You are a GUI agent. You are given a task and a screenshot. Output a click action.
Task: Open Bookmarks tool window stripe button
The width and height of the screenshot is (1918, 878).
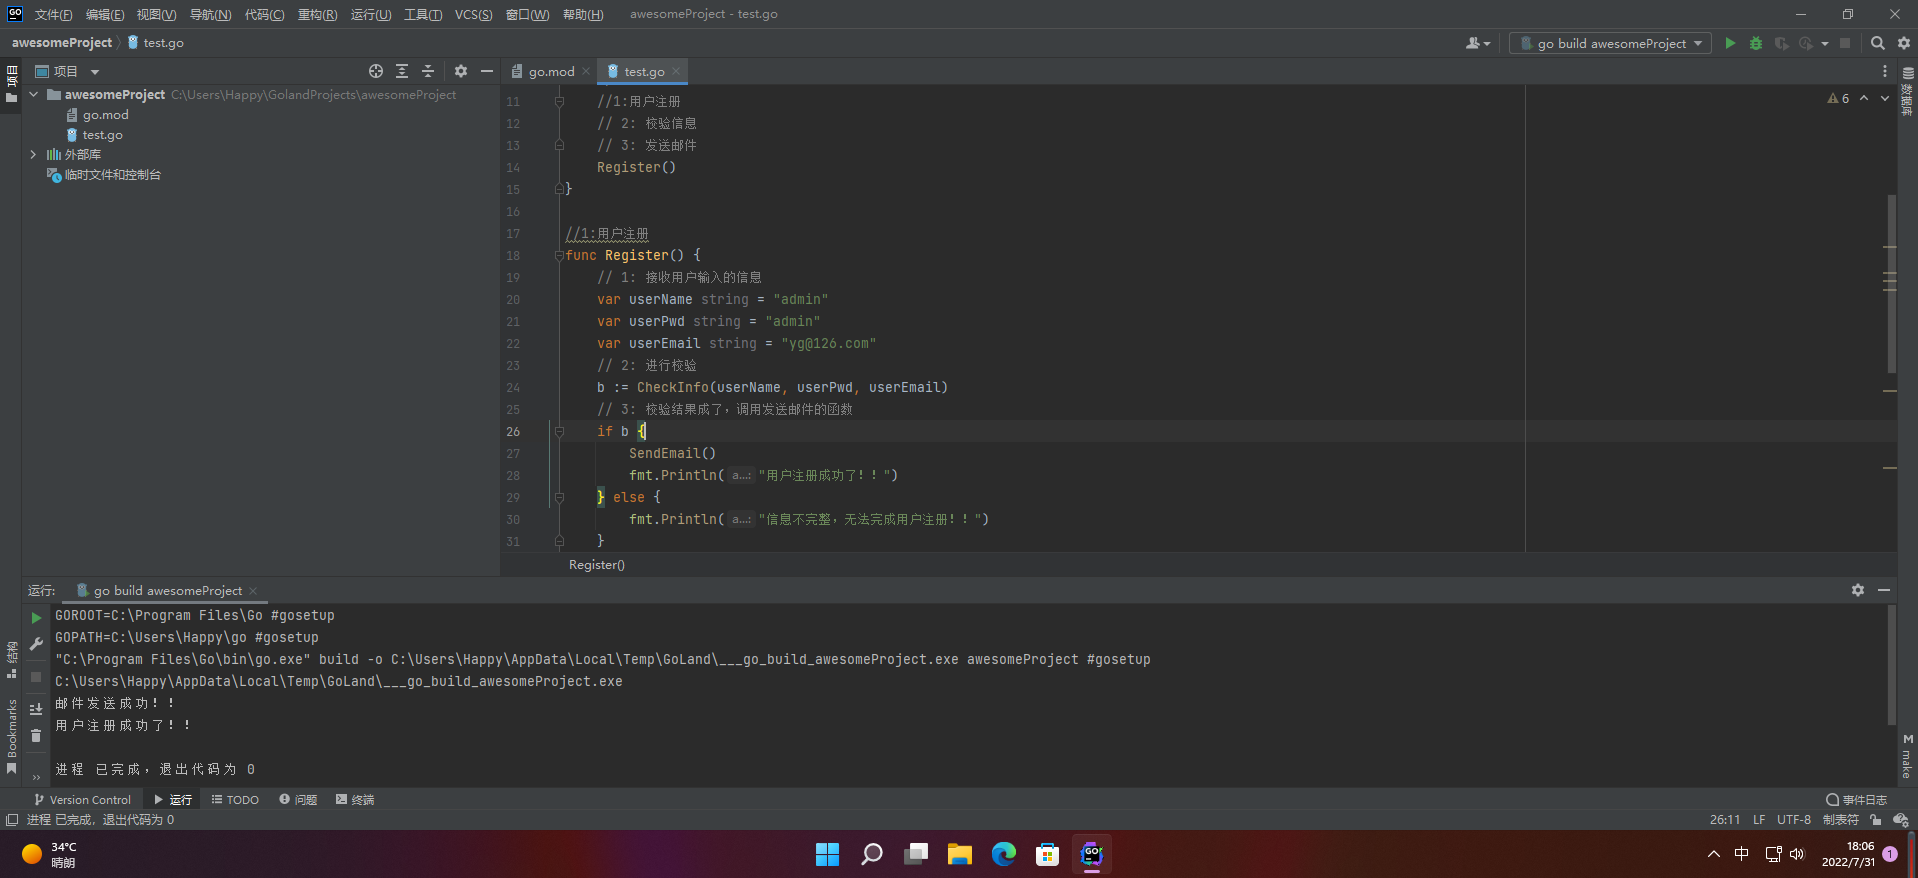coord(12,737)
